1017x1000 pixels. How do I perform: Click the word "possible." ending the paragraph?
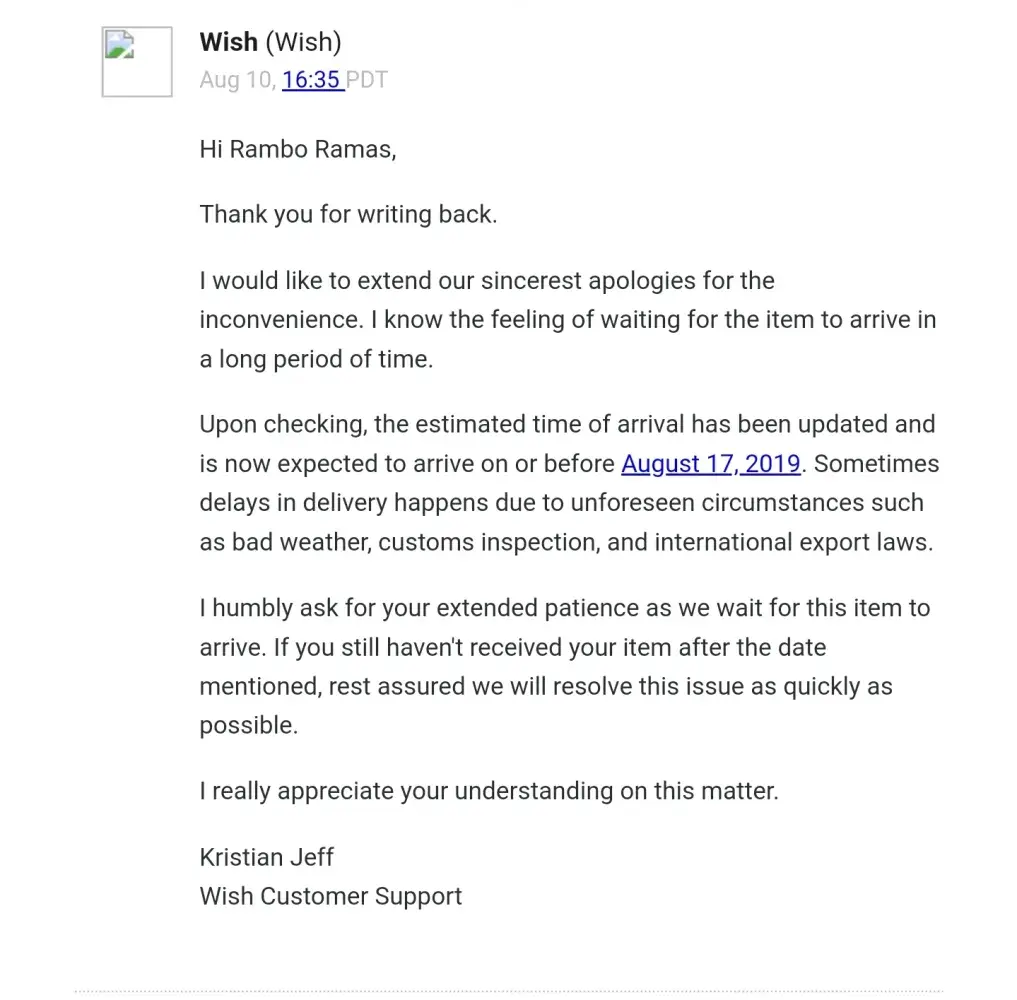click(249, 725)
